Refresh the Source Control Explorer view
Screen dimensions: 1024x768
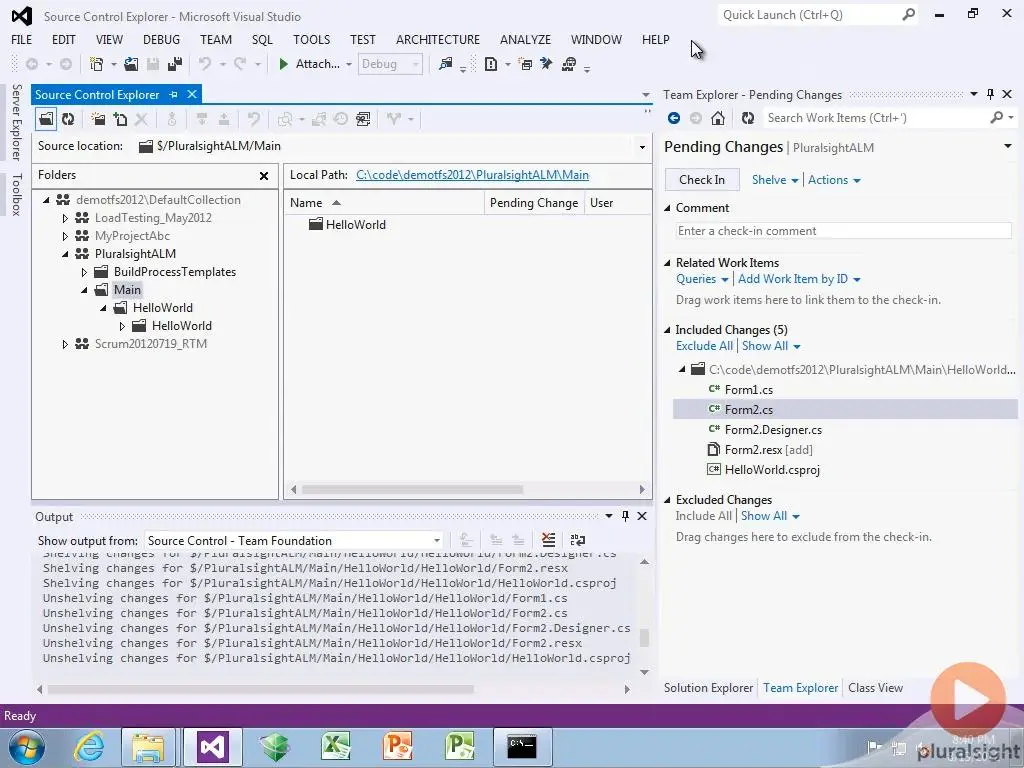68,119
